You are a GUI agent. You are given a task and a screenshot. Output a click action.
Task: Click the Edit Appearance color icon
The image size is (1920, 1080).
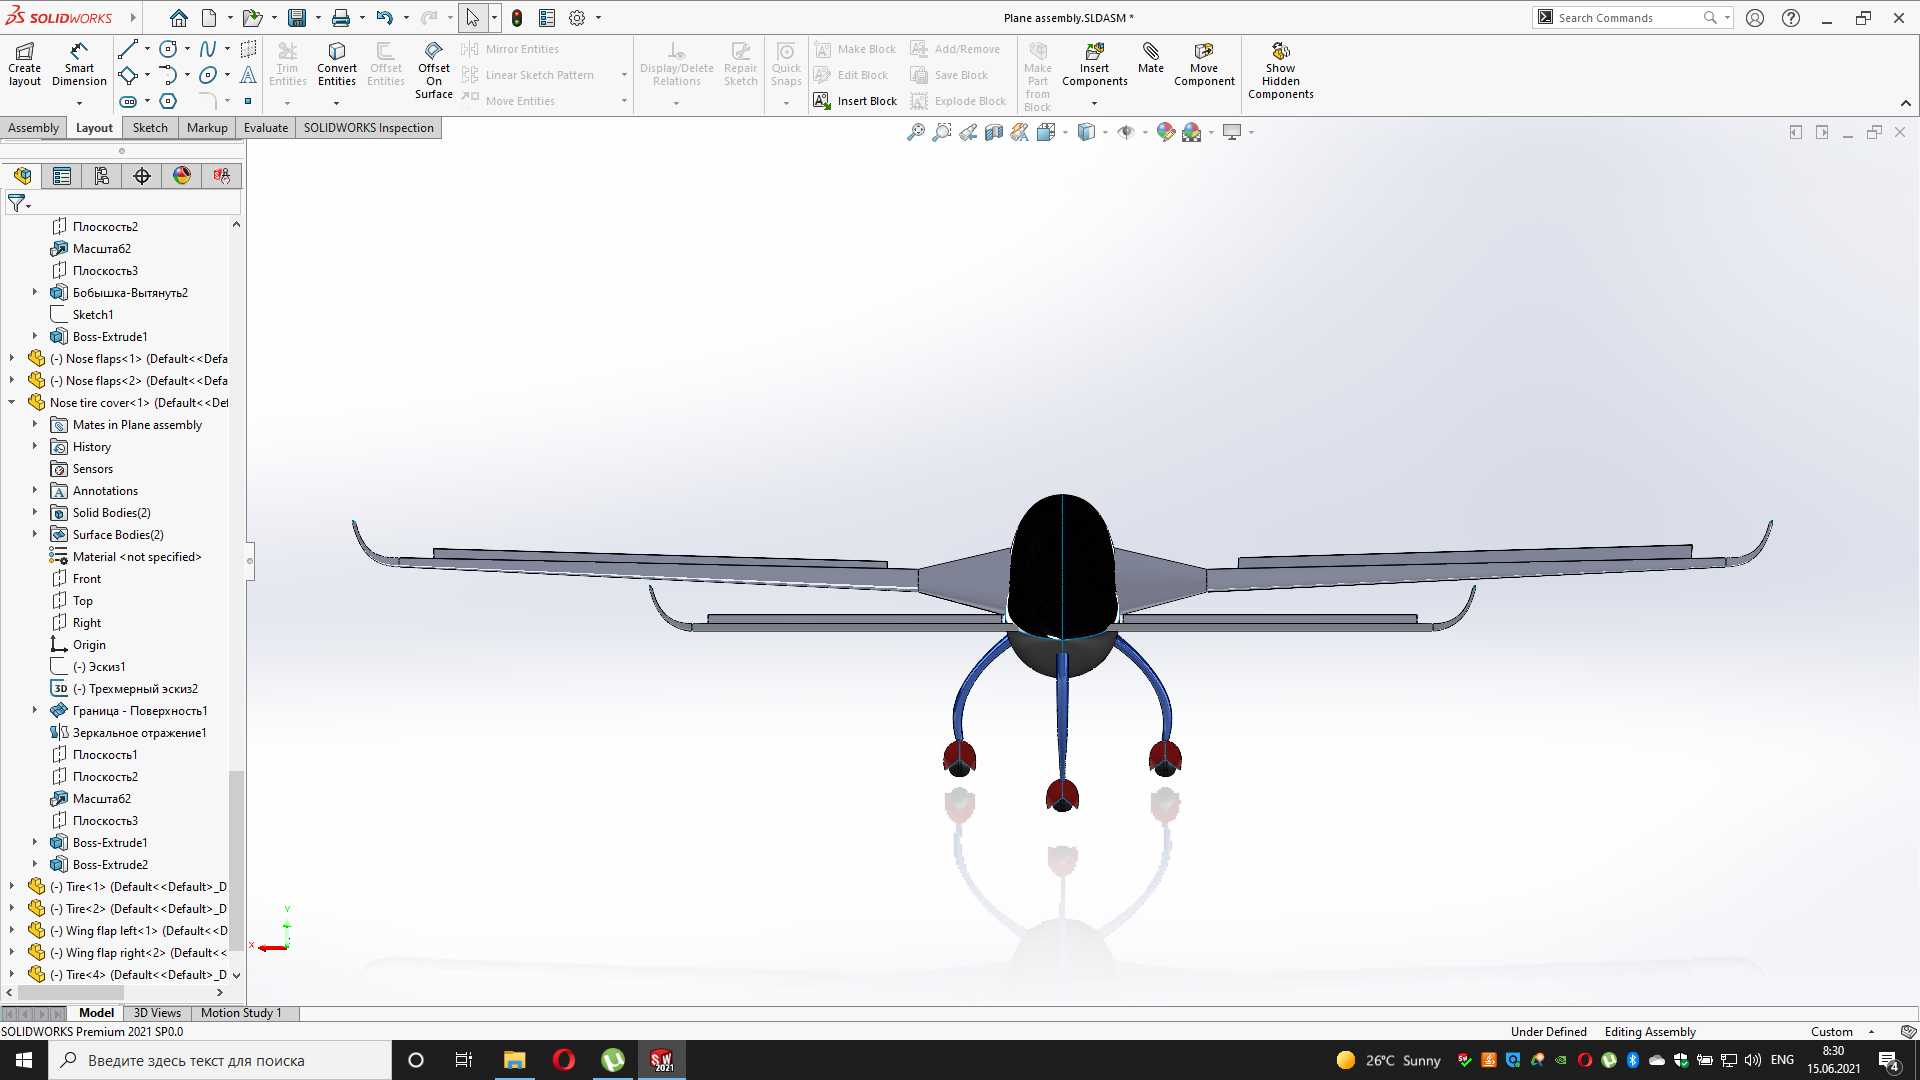[x=1165, y=132]
